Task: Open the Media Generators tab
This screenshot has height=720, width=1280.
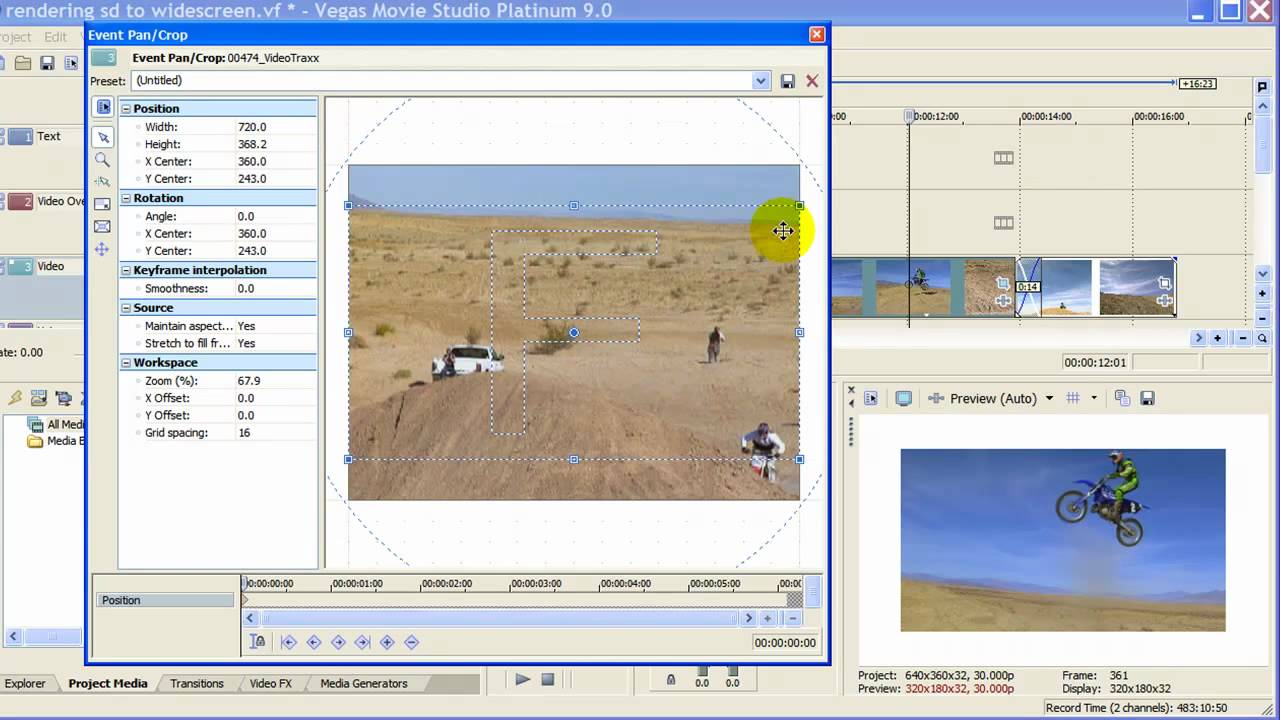Action: pyautogui.click(x=364, y=684)
